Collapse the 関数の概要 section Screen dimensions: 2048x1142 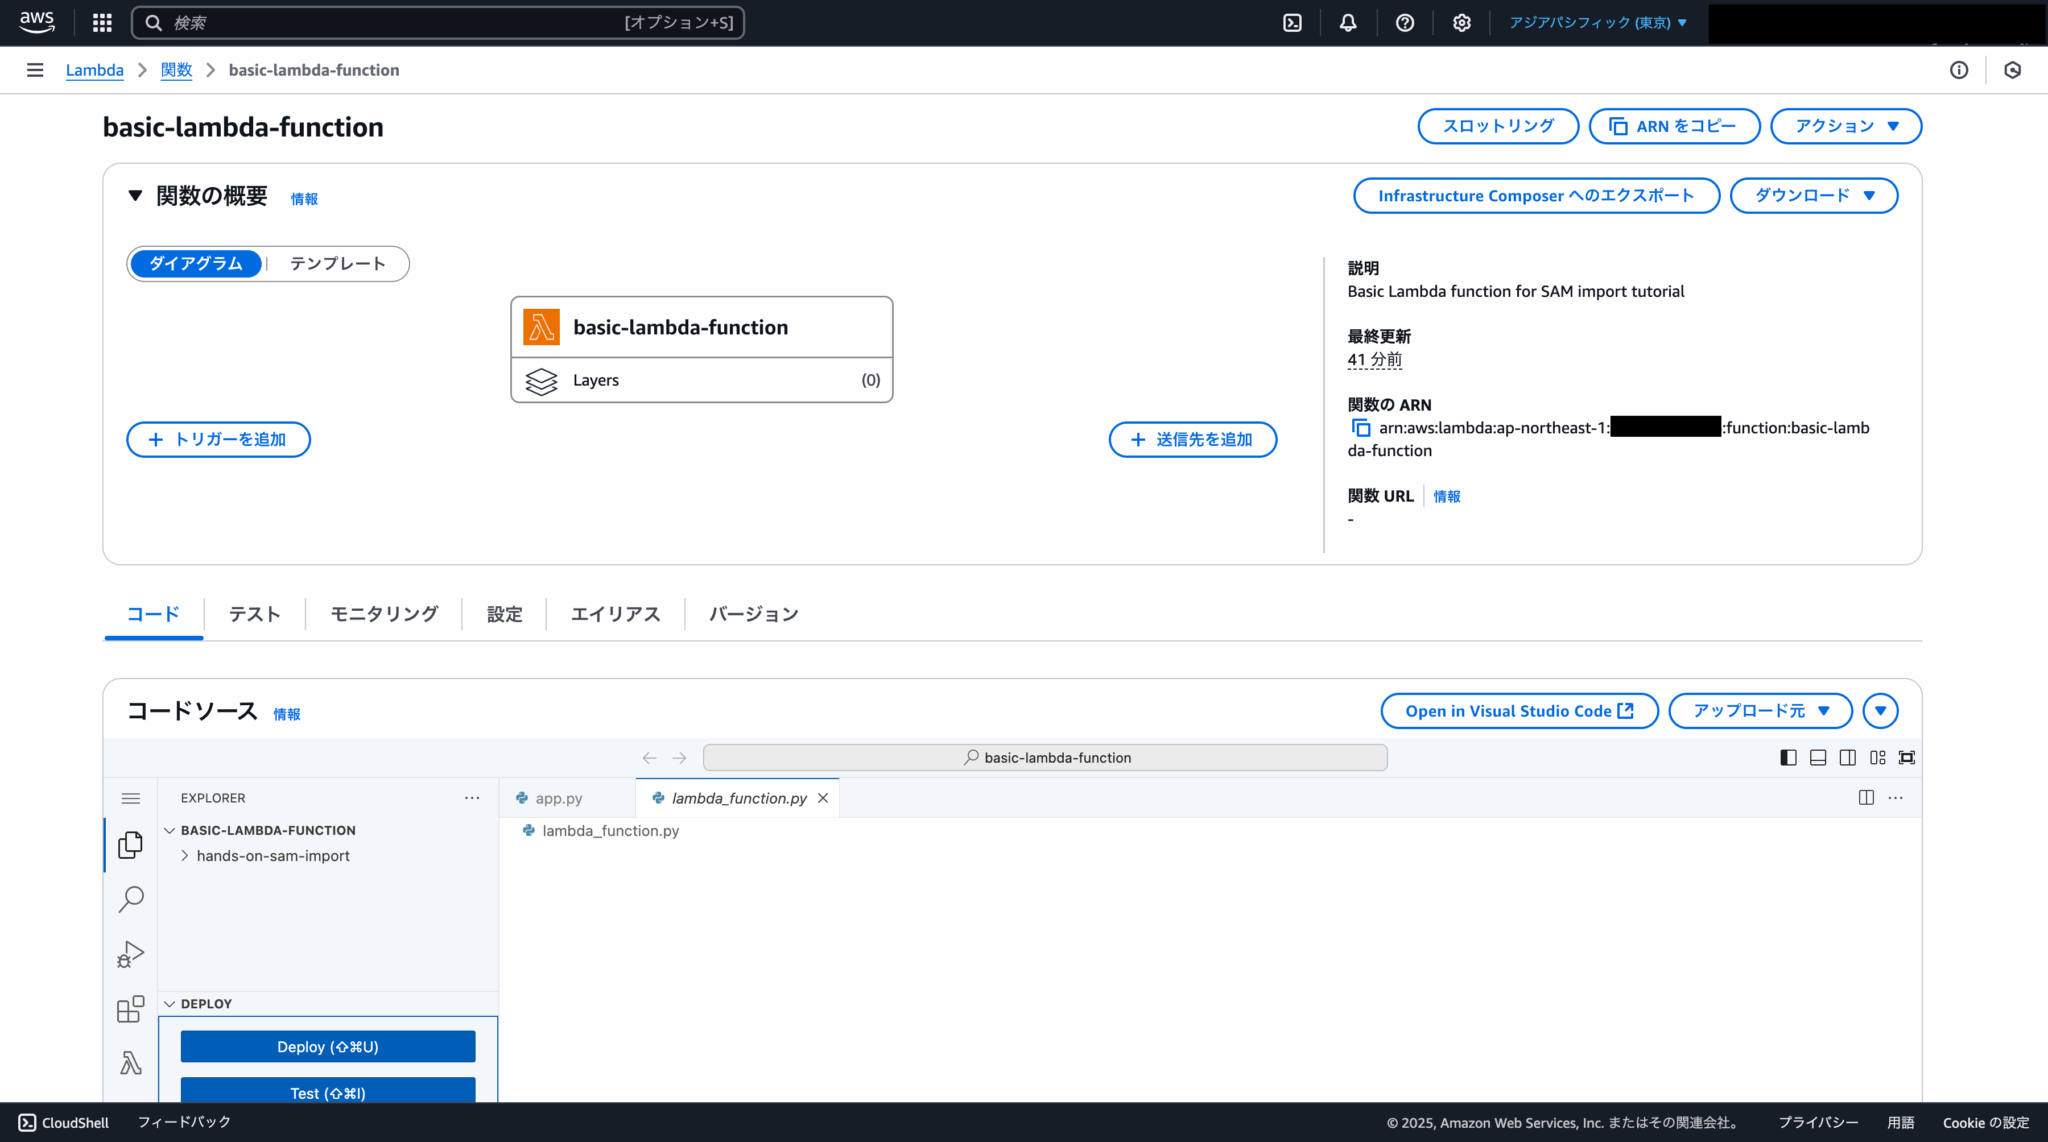click(x=135, y=196)
